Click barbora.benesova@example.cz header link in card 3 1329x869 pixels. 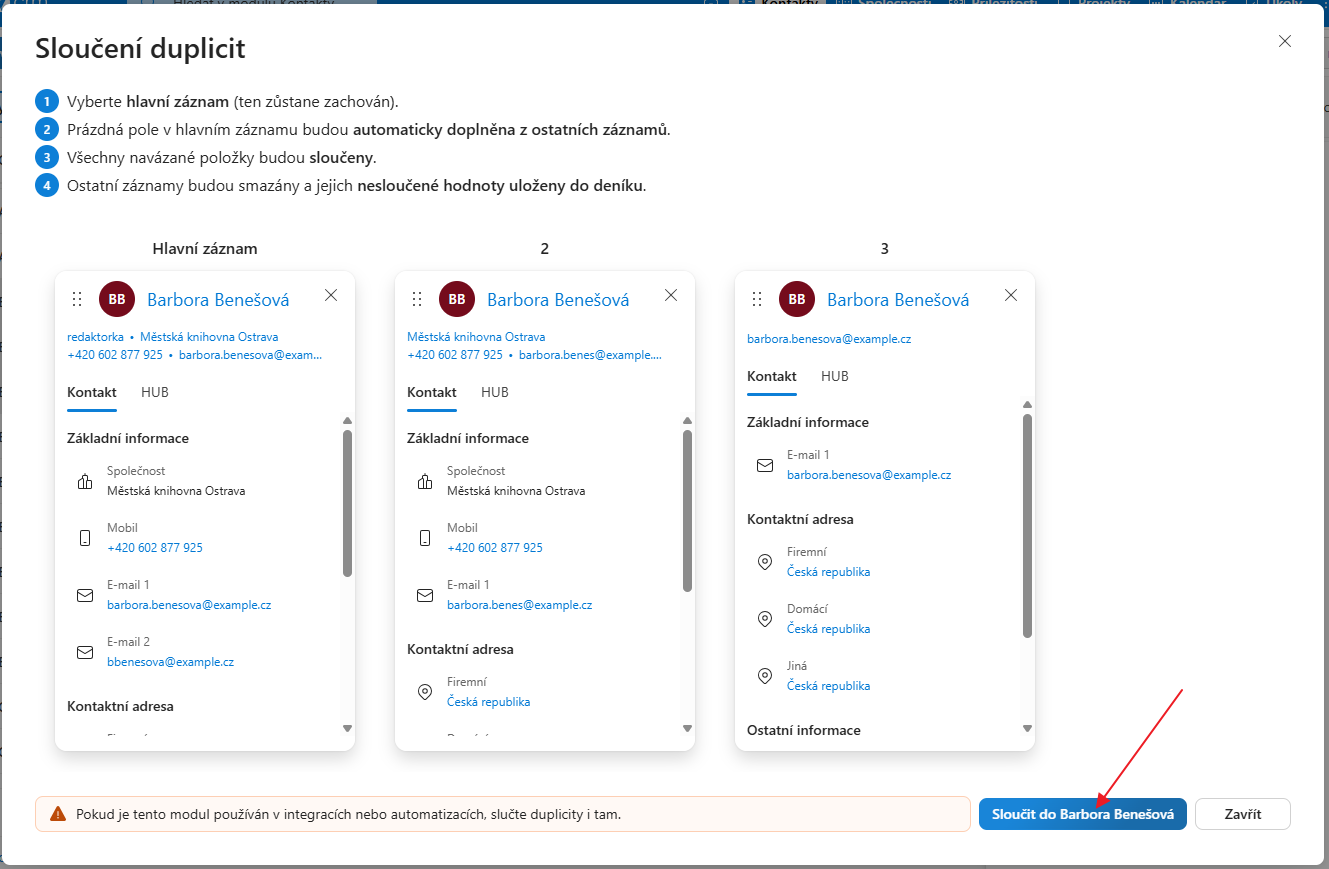829,339
